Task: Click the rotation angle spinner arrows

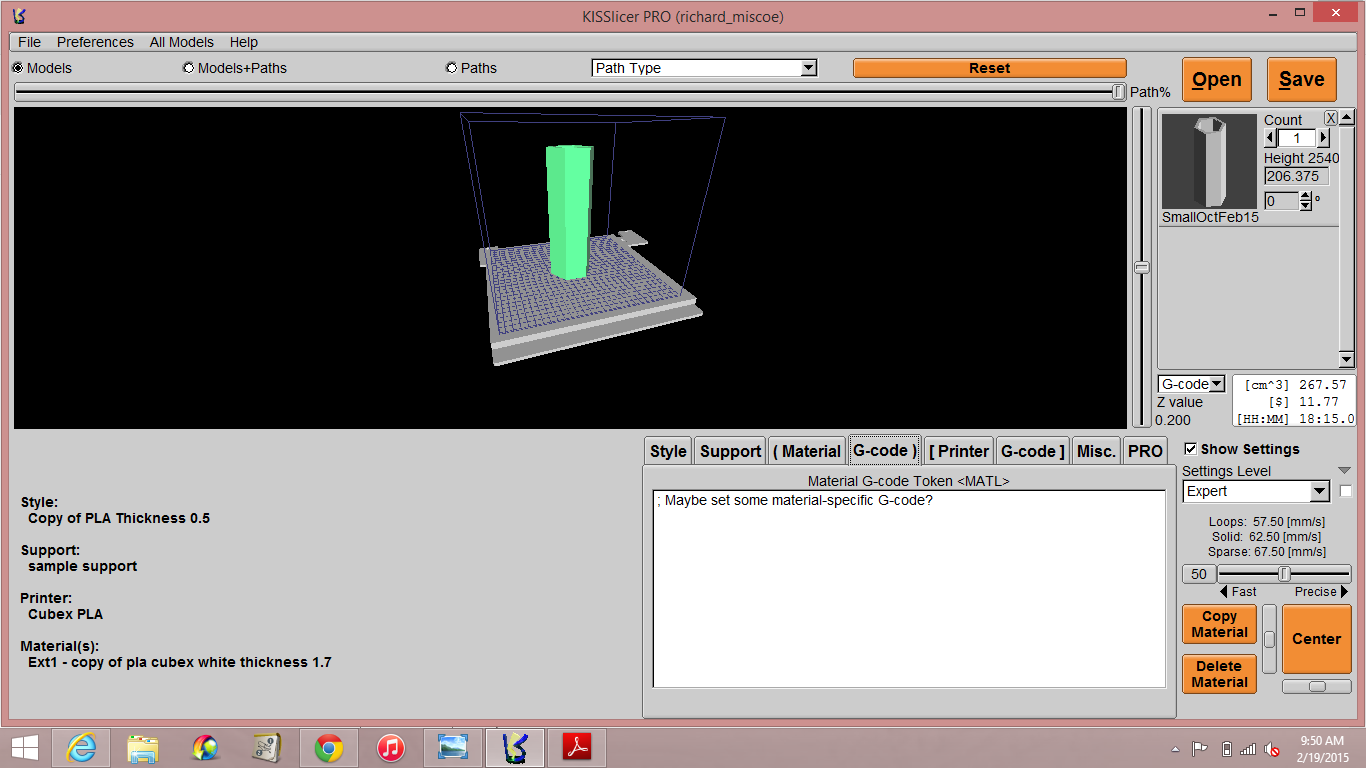Action: click(x=1305, y=201)
